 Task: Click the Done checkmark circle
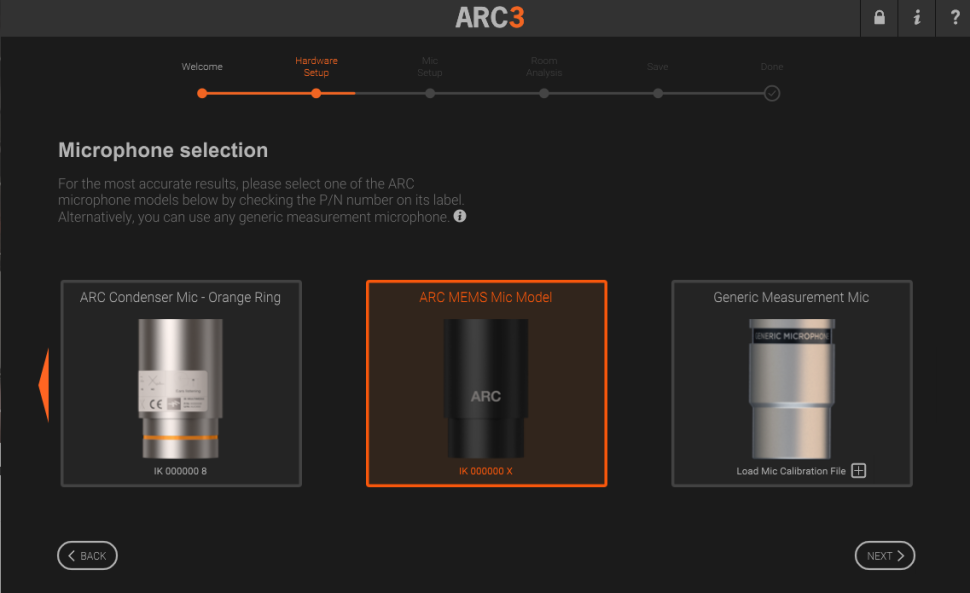pyautogui.click(x=771, y=93)
